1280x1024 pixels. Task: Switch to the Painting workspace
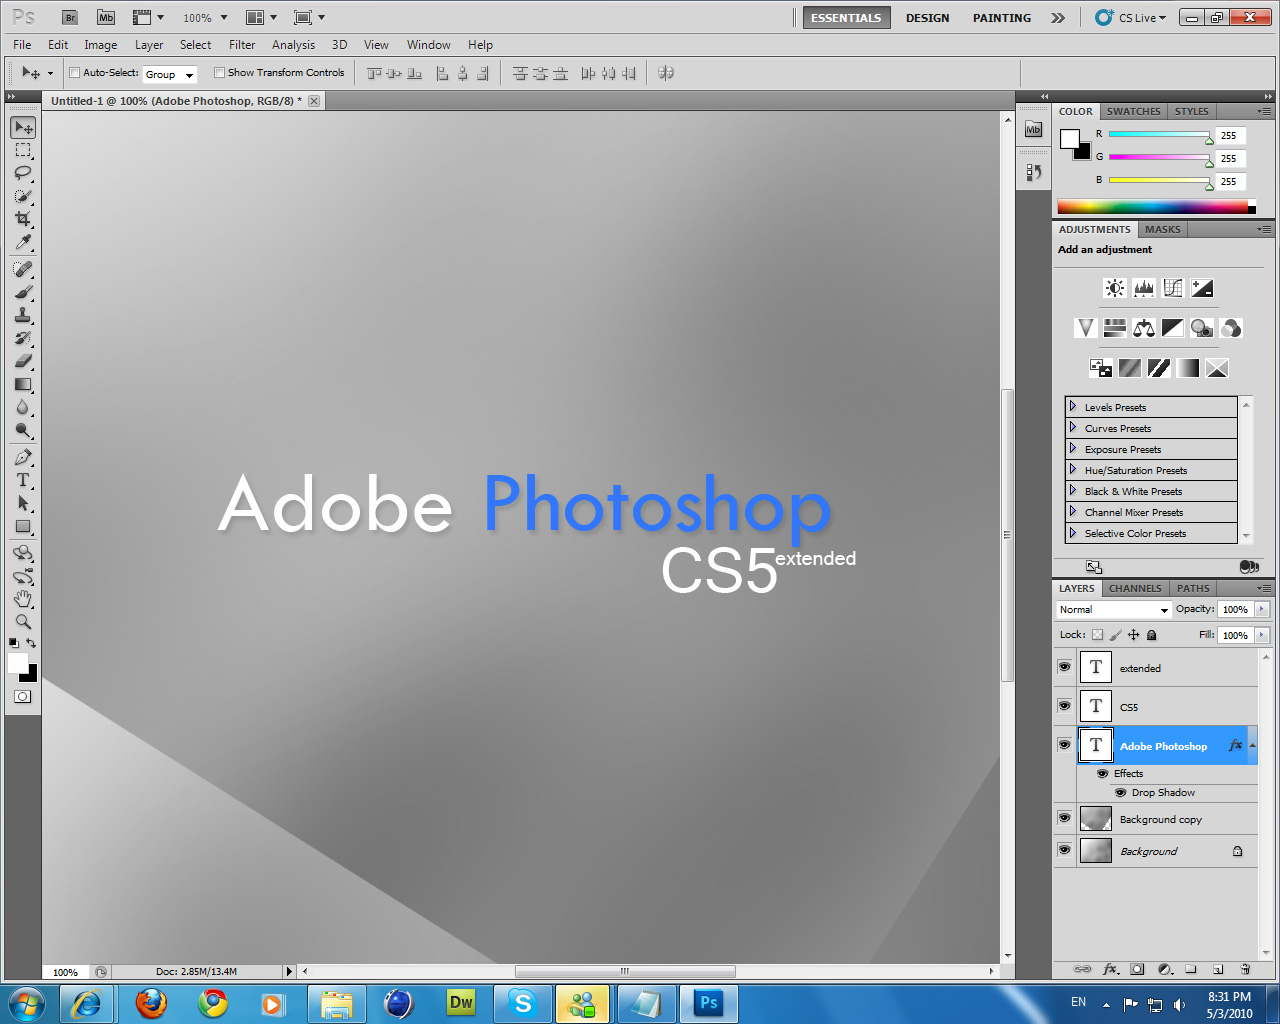click(1001, 18)
